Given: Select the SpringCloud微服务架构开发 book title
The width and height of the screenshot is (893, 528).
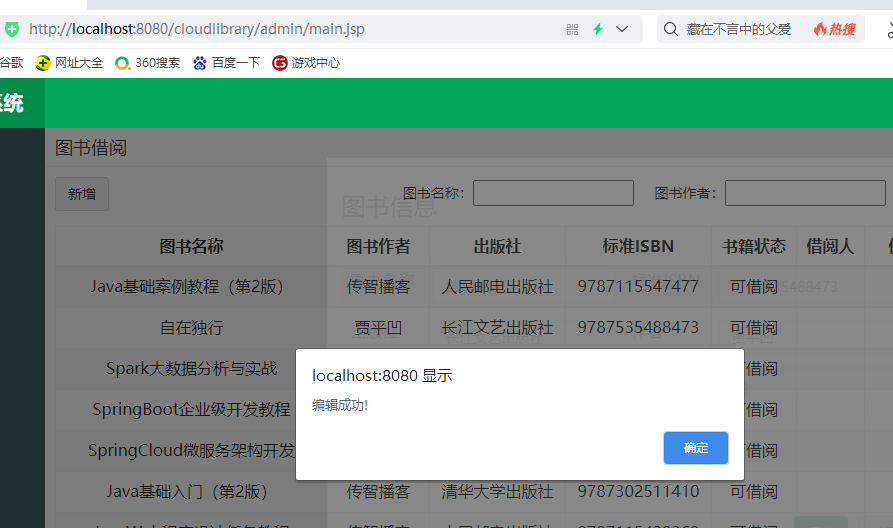Looking at the screenshot, I should [x=191, y=451].
